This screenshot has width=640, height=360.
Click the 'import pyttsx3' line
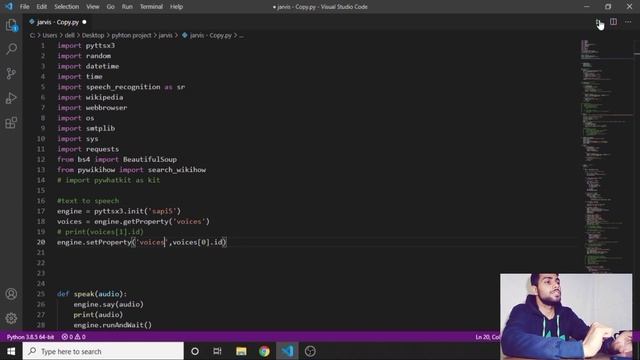[x=86, y=45]
